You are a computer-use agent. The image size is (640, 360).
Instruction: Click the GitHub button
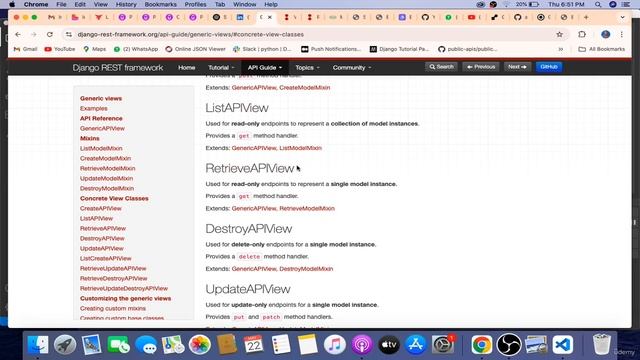pyautogui.click(x=549, y=67)
